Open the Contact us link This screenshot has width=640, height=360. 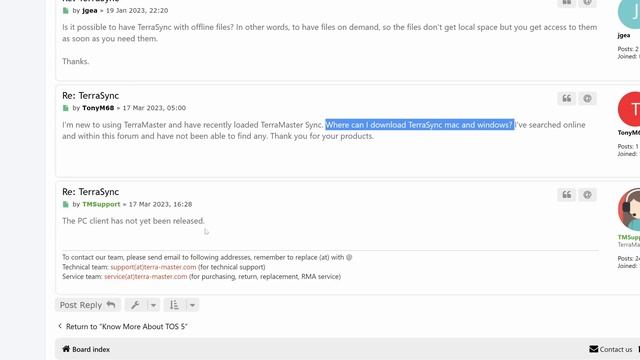tap(611, 349)
